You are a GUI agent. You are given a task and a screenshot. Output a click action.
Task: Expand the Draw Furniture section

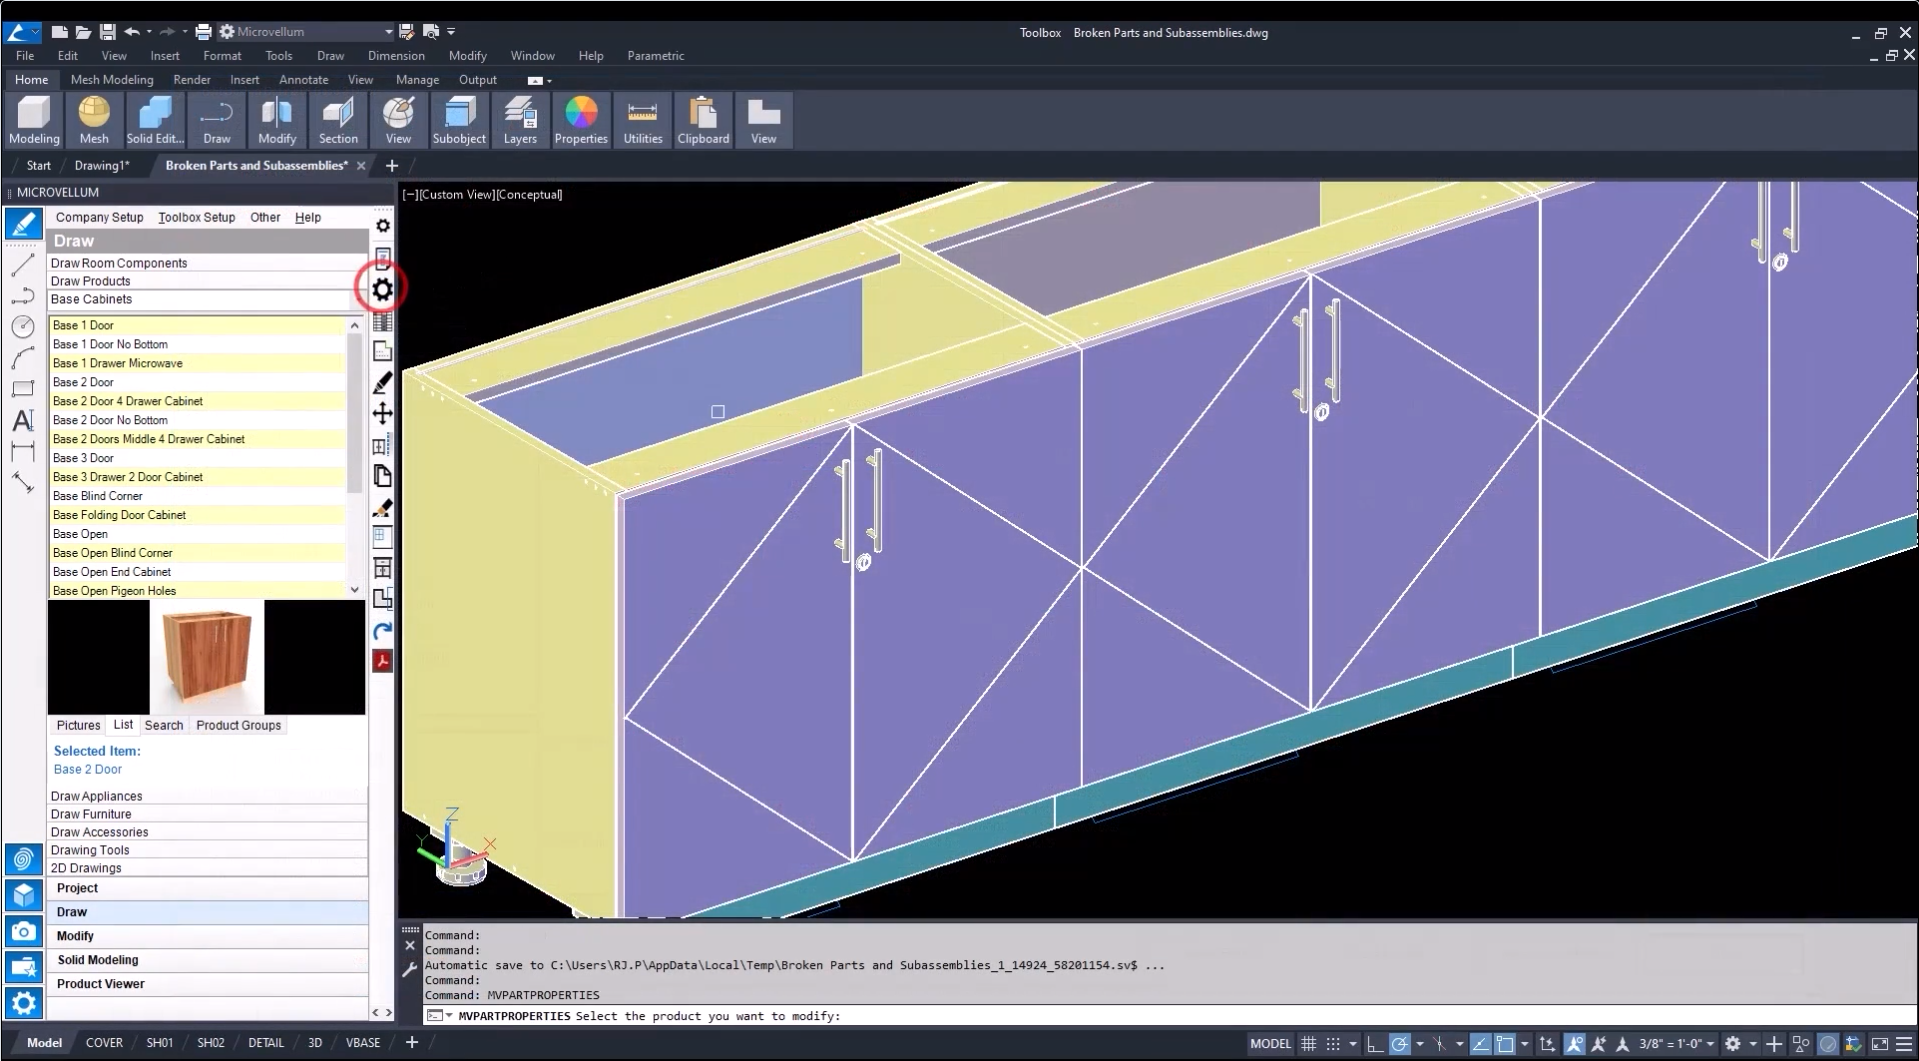click(207, 814)
